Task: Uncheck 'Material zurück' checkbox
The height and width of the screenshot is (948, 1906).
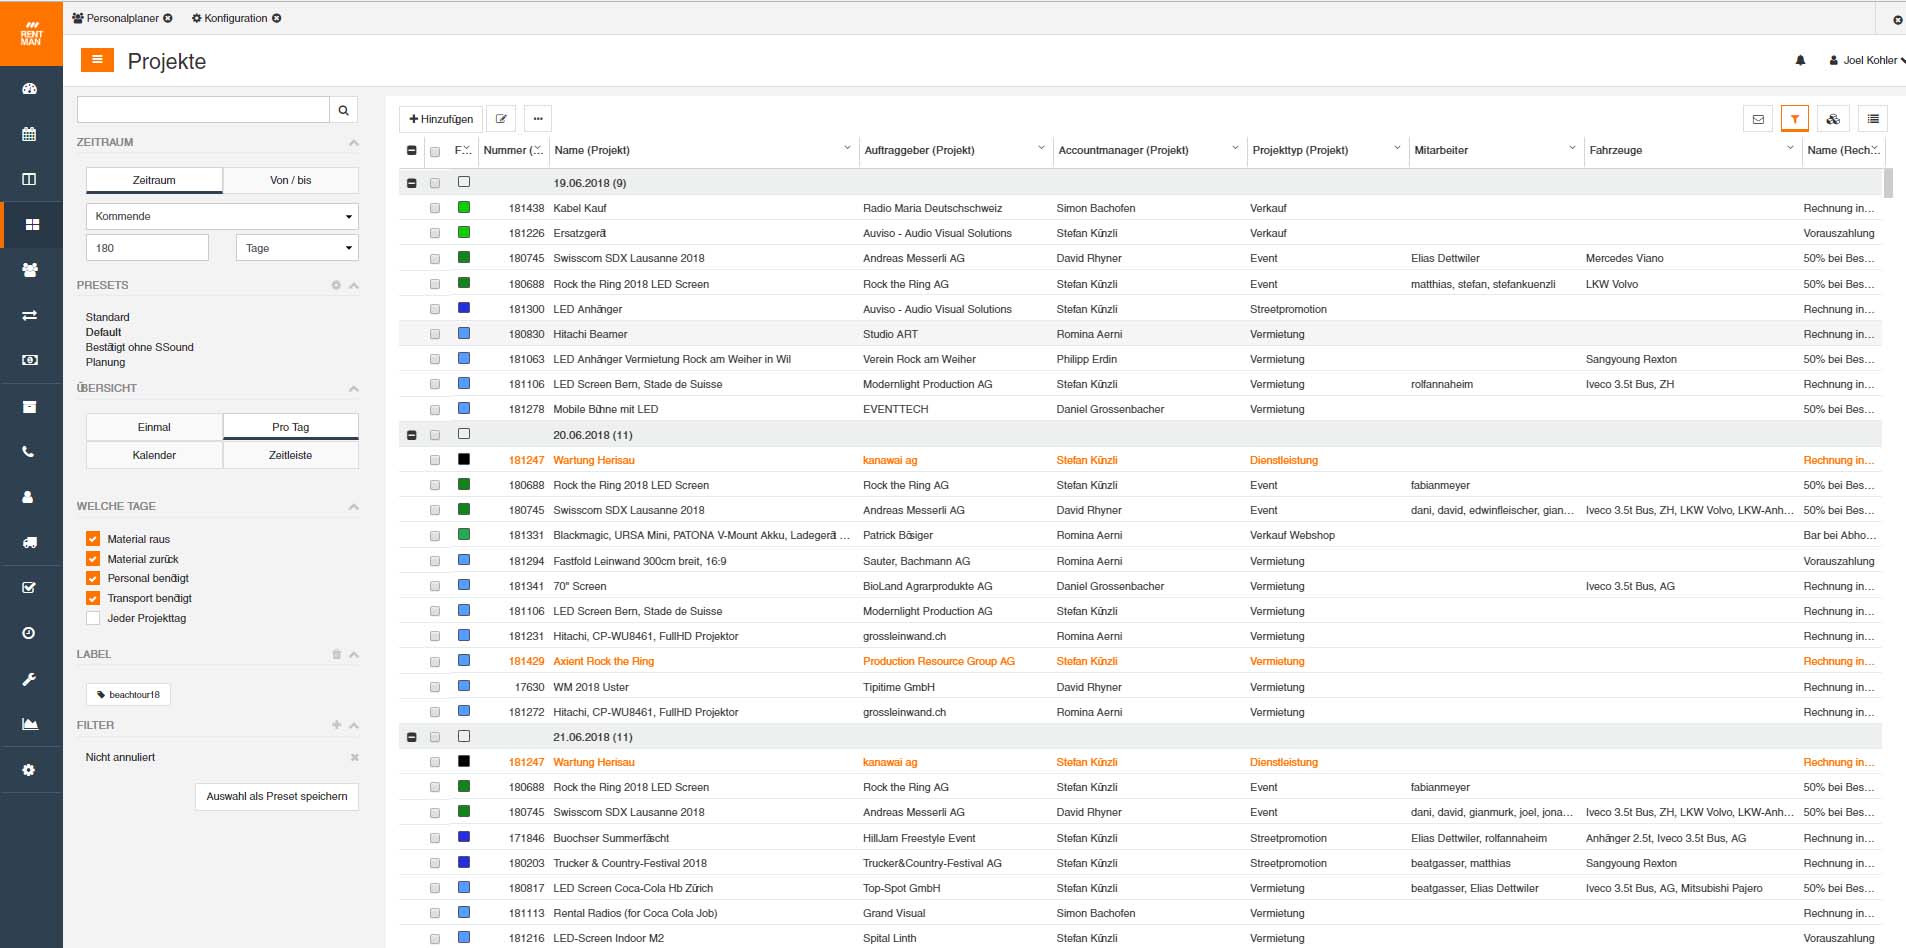Action: point(93,558)
